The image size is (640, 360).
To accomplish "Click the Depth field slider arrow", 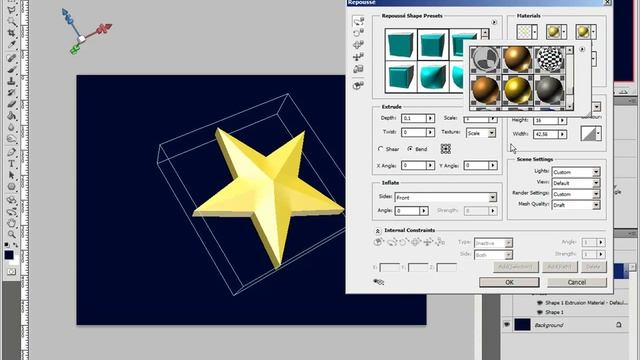I will 430,118.
